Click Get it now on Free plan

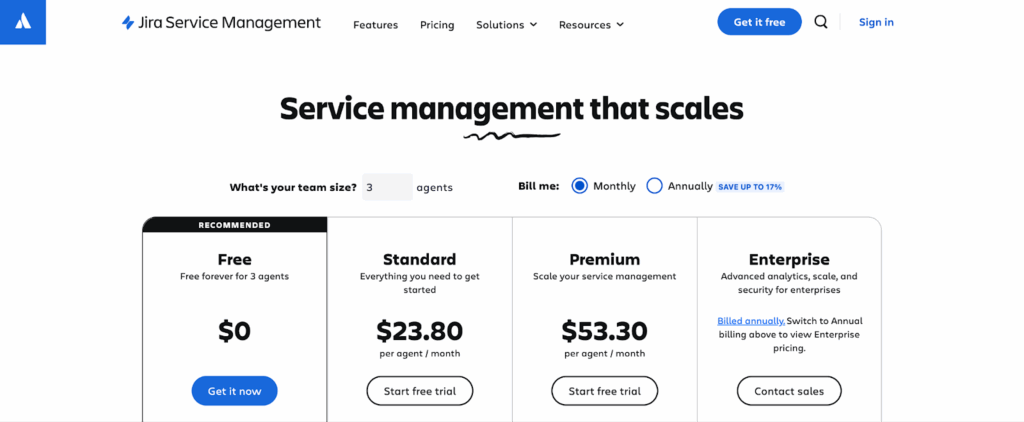(234, 391)
